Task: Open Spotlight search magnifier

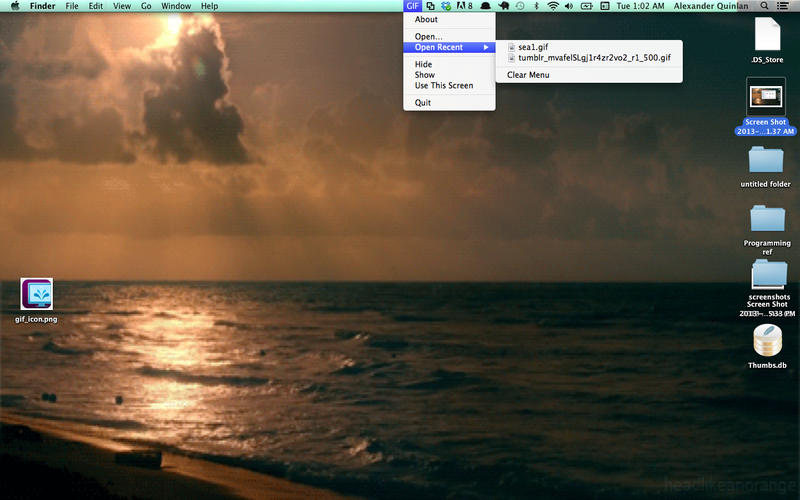Action: click(x=764, y=6)
